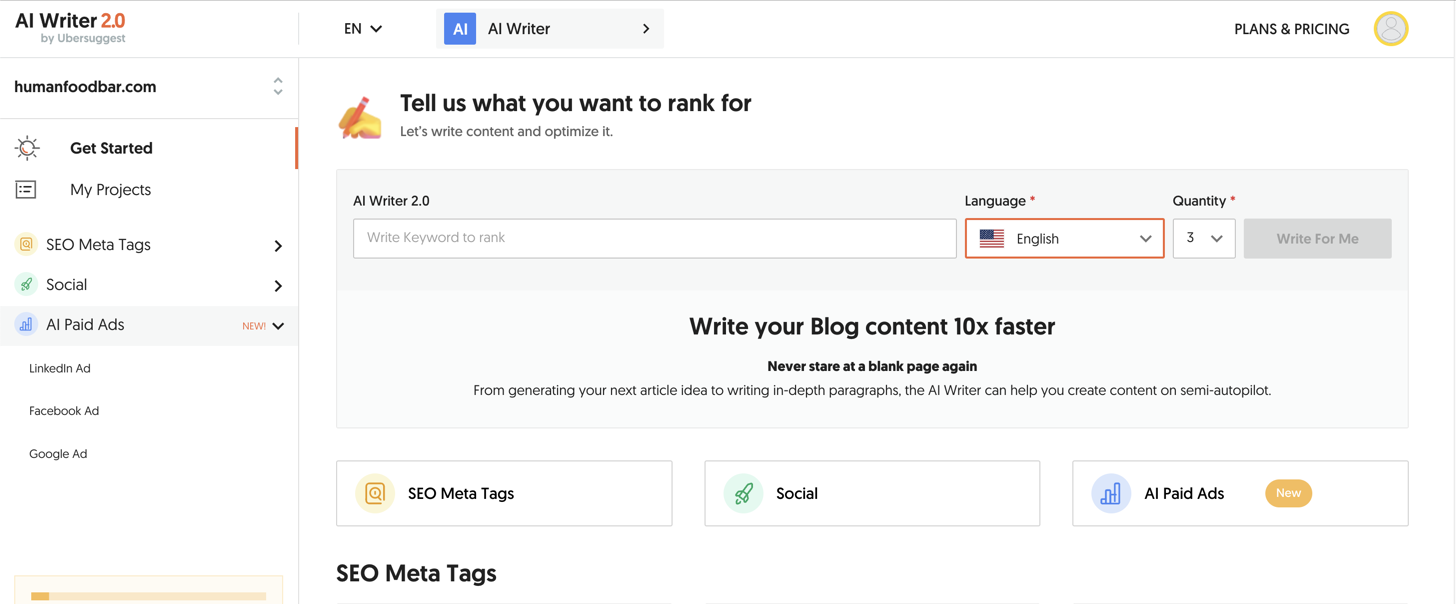Click the Never stare at a blank page again text
The width and height of the screenshot is (1456, 604).
(872, 366)
